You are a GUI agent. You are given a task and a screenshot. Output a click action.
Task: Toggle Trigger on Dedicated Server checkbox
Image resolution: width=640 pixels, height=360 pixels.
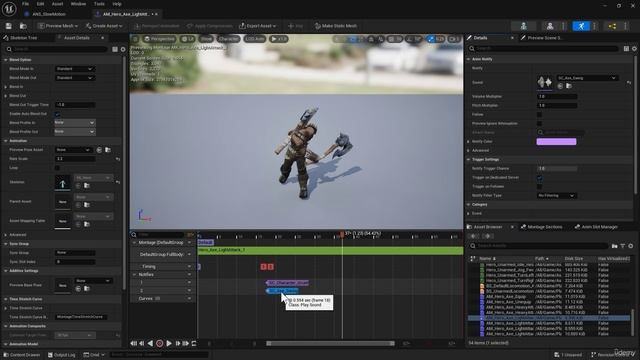(x=539, y=178)
